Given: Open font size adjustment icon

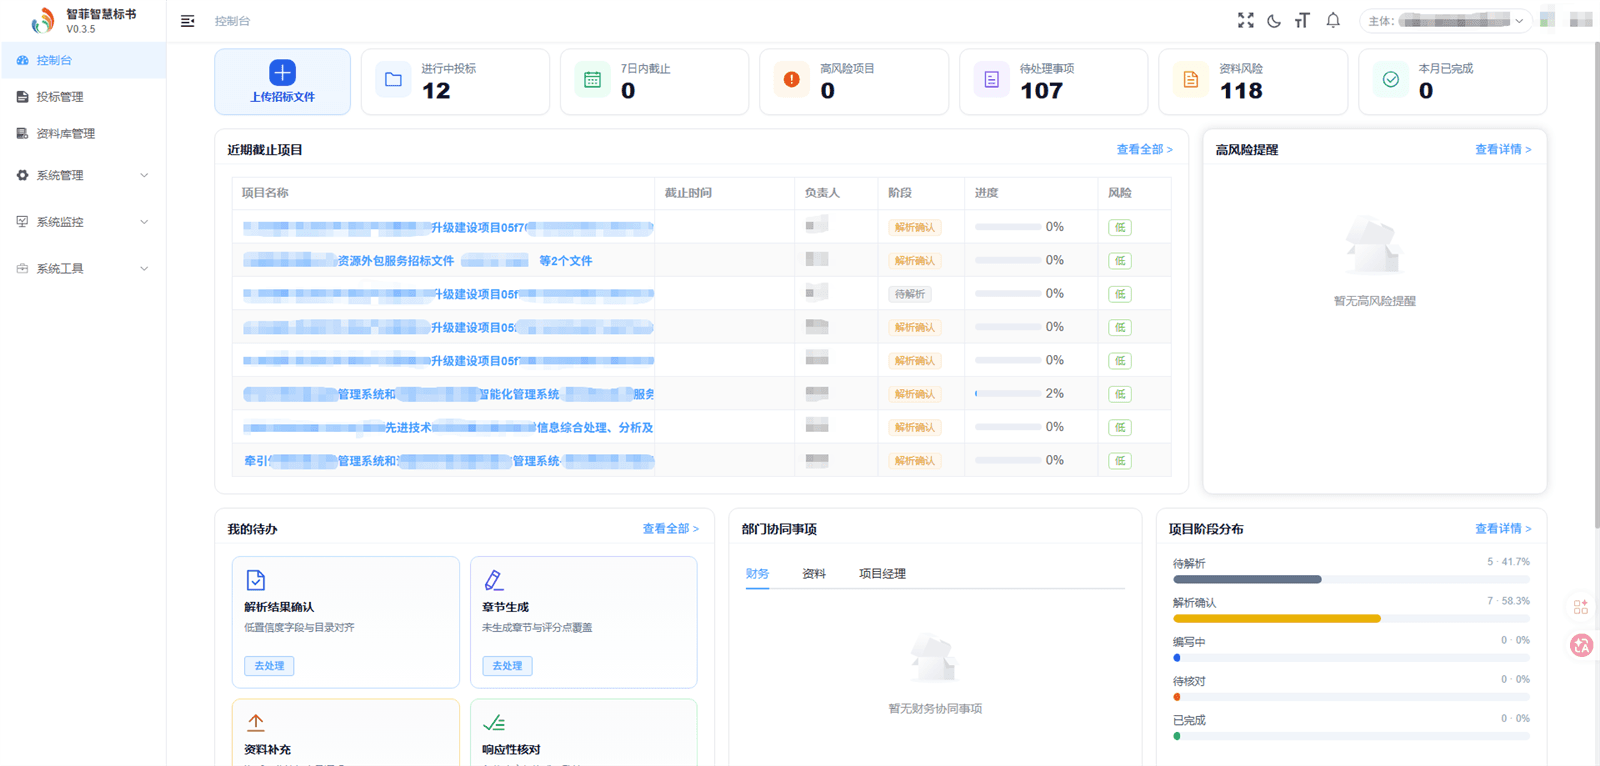Looking at the screenshot, I should [1302, 20].
